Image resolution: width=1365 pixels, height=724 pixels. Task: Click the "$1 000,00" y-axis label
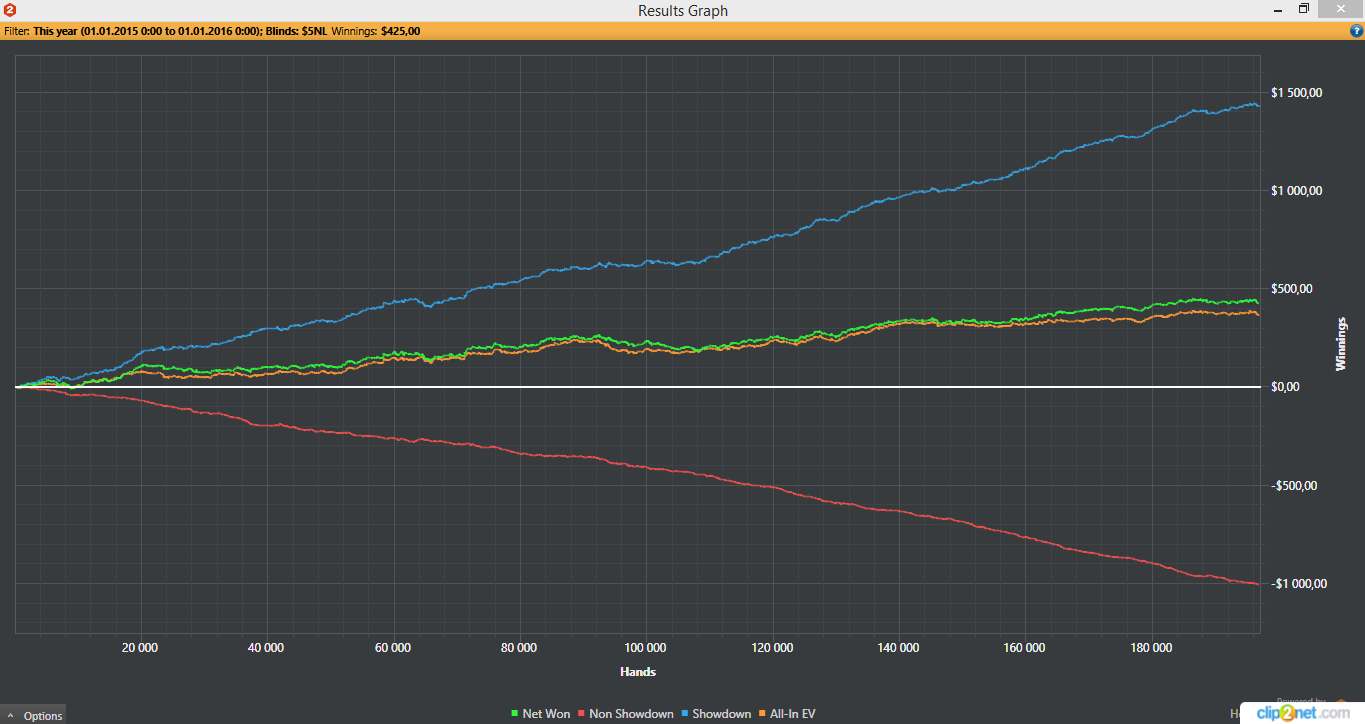coord(1297,191)
